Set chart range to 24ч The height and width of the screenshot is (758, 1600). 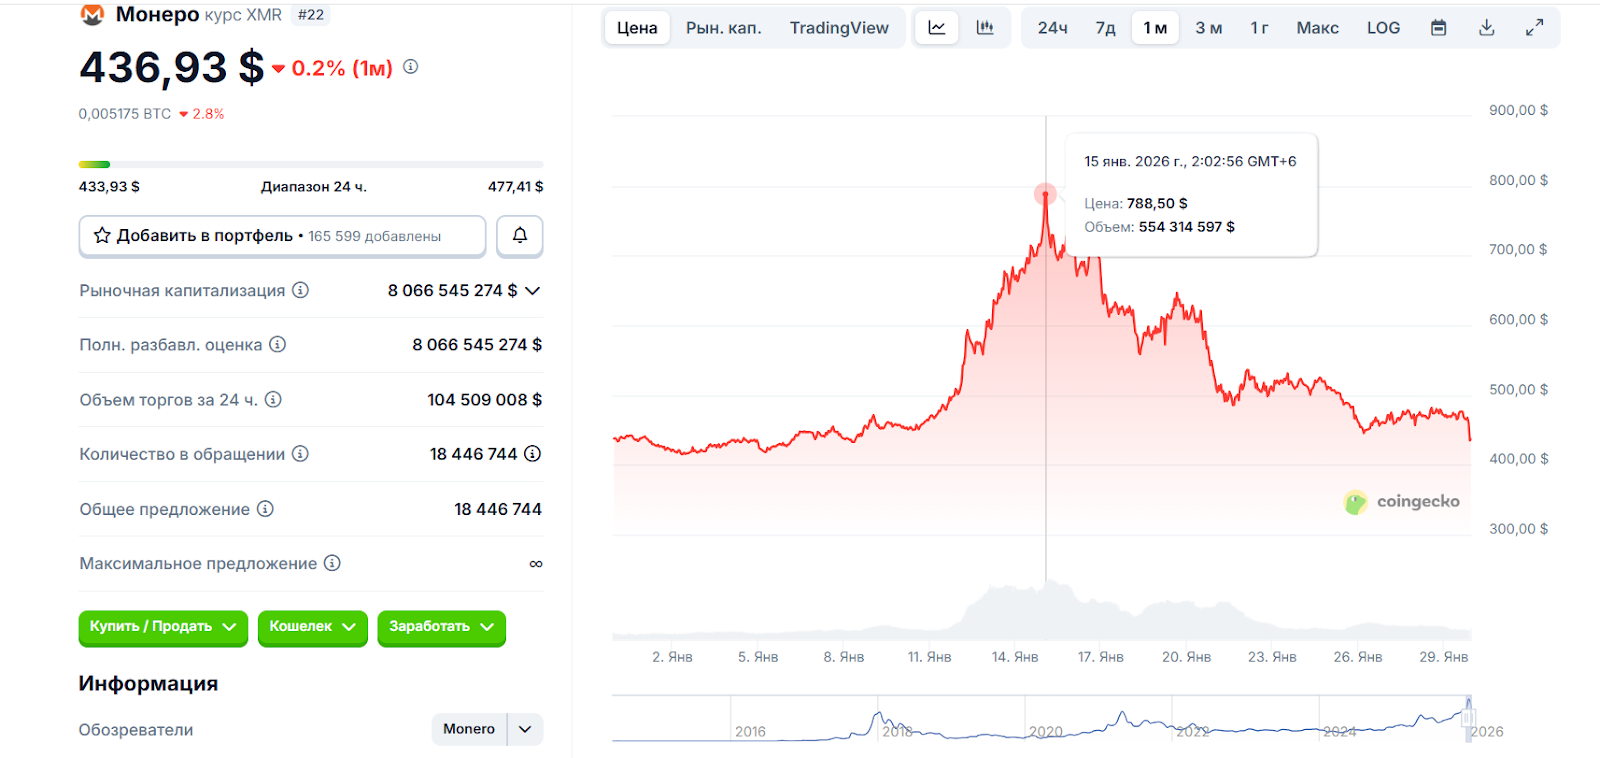coord(1052,28)
